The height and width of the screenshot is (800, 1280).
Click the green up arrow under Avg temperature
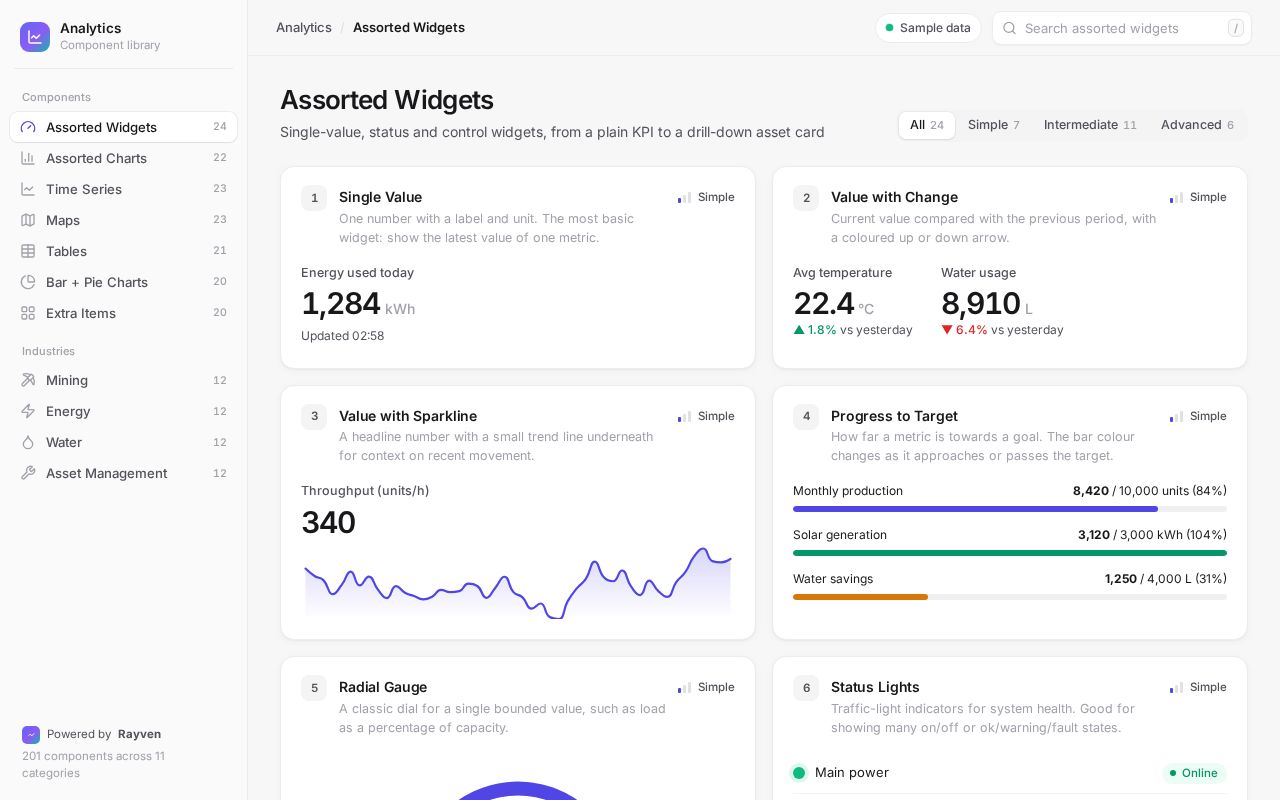point(799,330)
